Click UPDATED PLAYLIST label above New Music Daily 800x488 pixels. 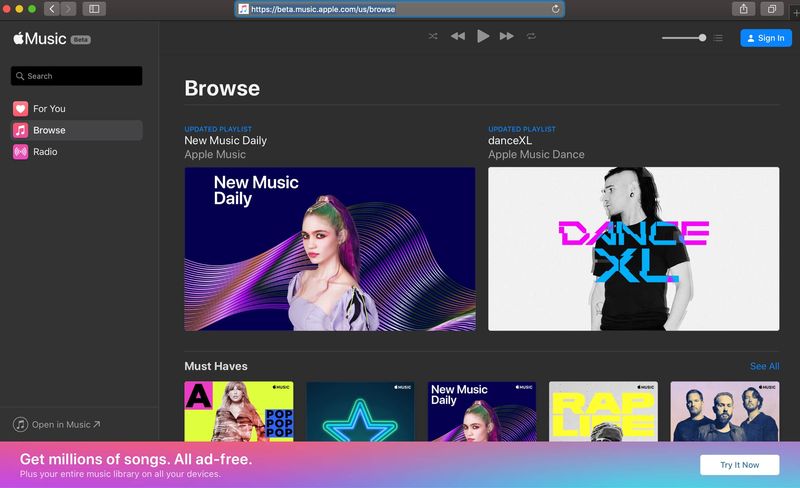[218, 129]
